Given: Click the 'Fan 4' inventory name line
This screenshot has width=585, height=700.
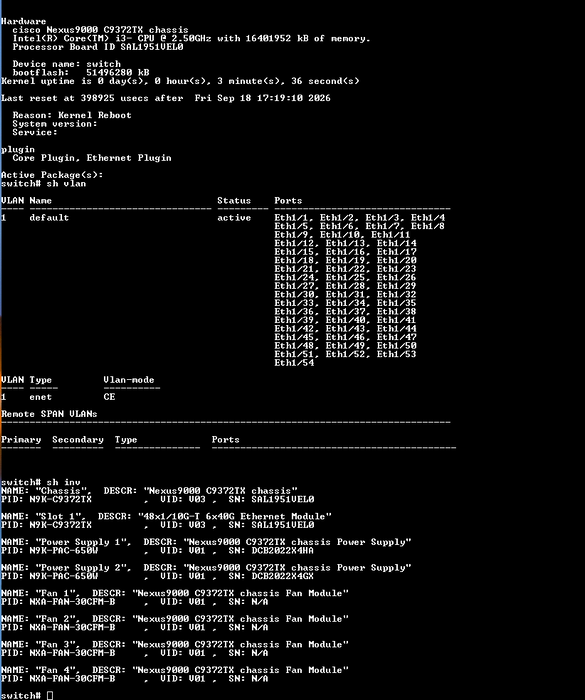Looking at the screenshot, I should point(175,670).
